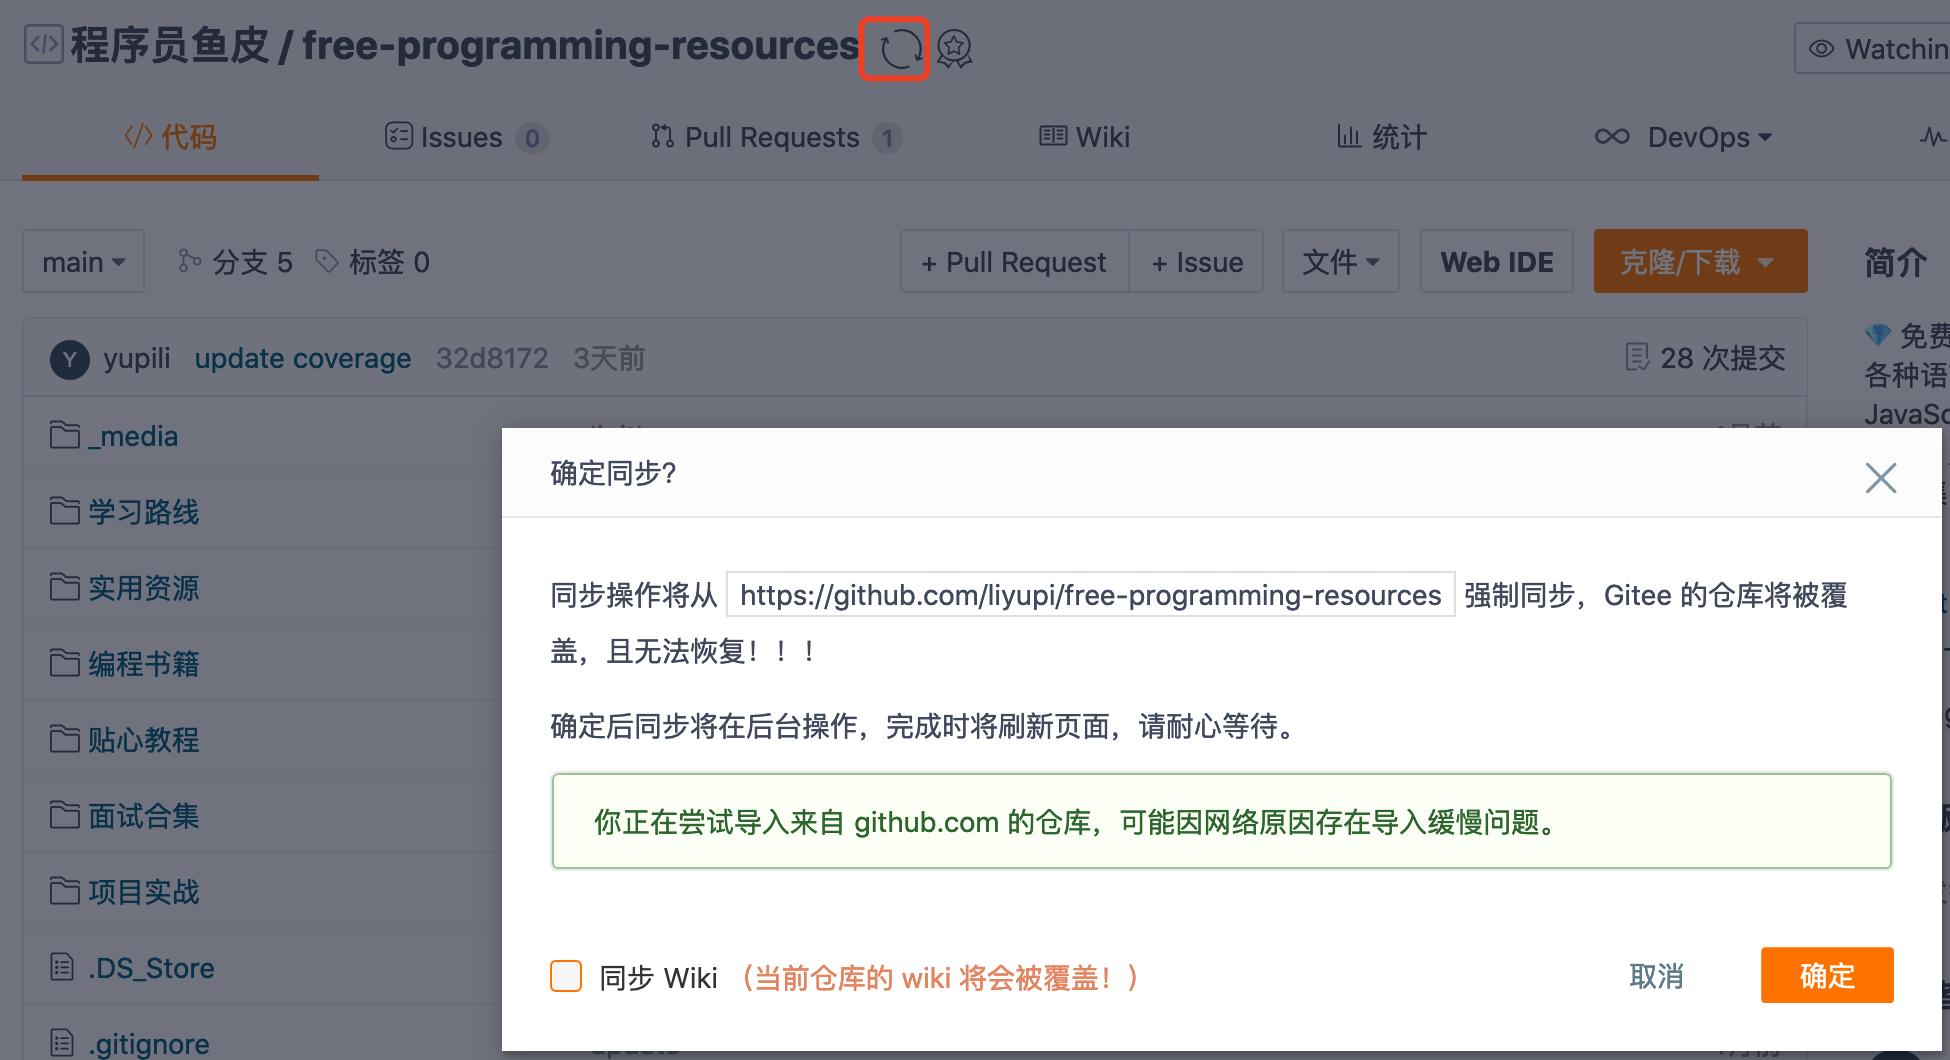Select the .DS_Store file icon
This screenshot has width=1950, height=1060.
point(60,967)
